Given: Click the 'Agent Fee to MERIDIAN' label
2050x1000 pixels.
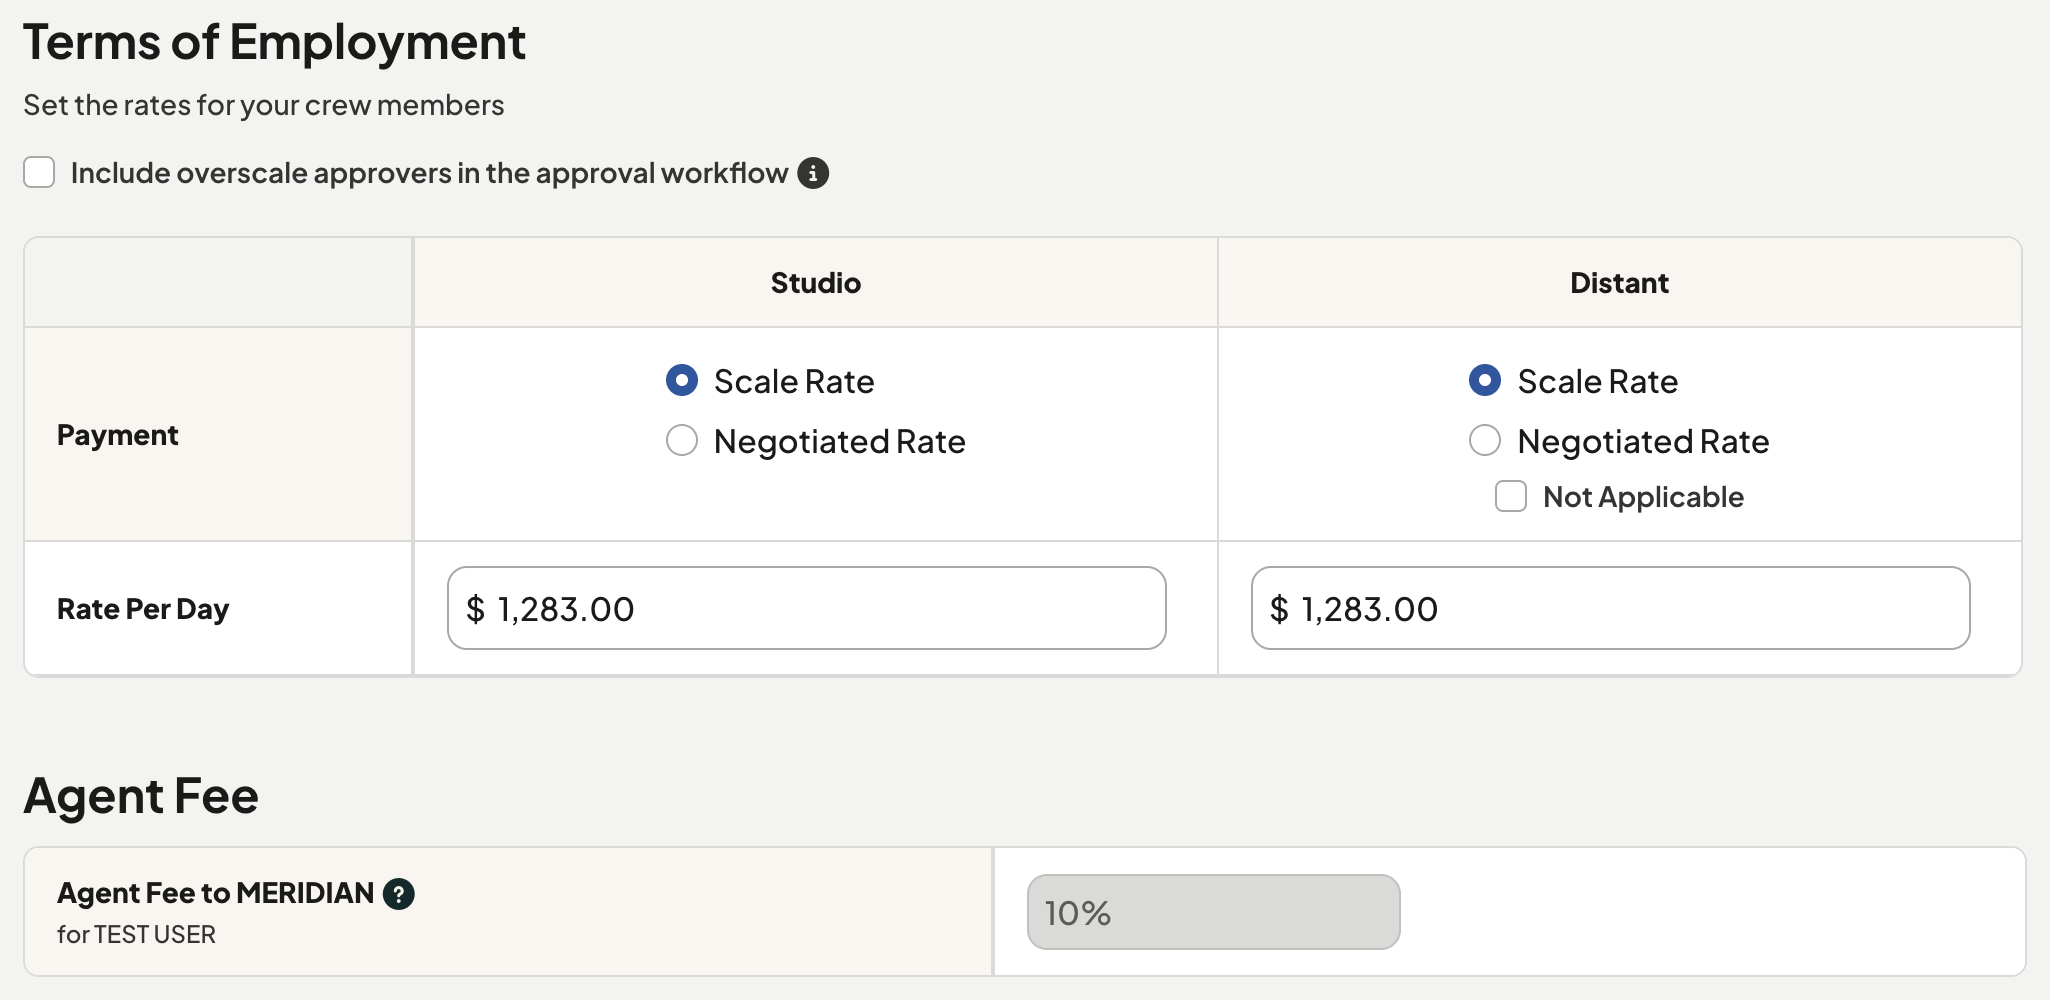Looking at the screenshot, I should [215, 893].
